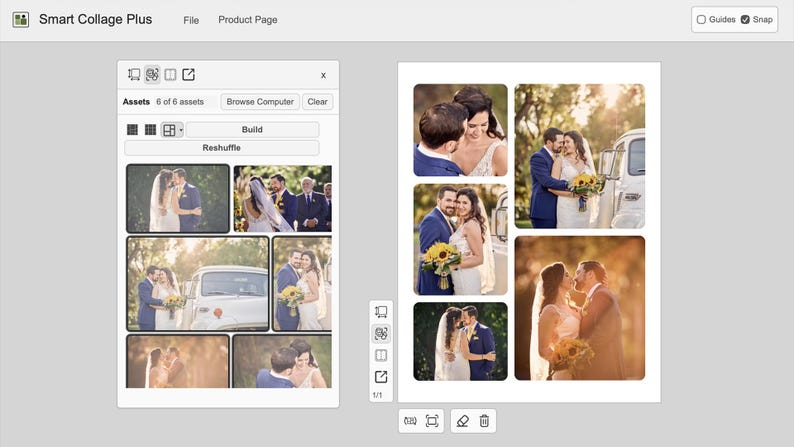Uncheck the Snap checkbox
794x447 pixels.
click(x=745, y=20)
